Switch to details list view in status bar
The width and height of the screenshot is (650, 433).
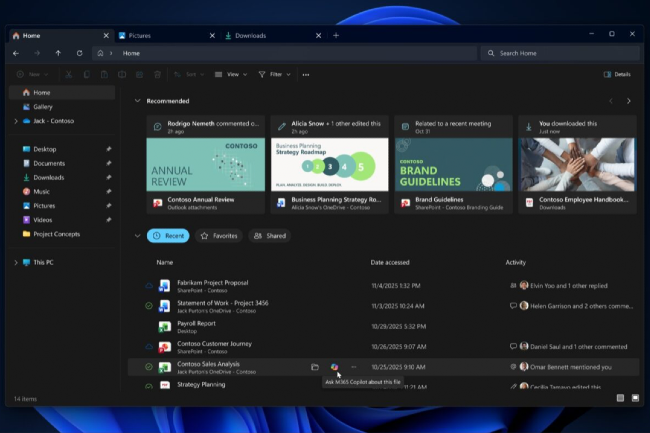620,398
